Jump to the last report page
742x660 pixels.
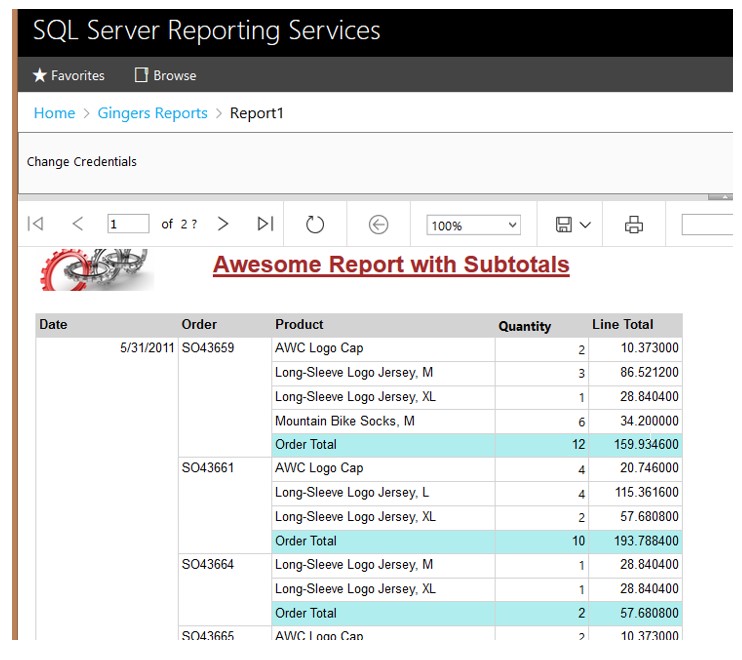click(265, 225)
